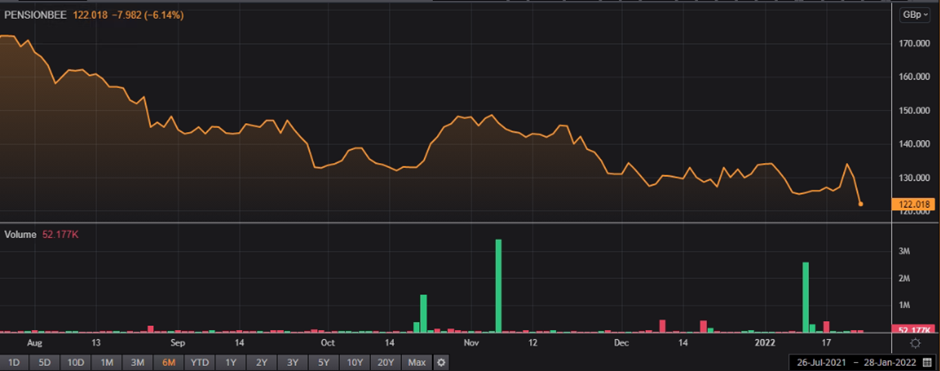Select the 1D time range

click(15, 363)
